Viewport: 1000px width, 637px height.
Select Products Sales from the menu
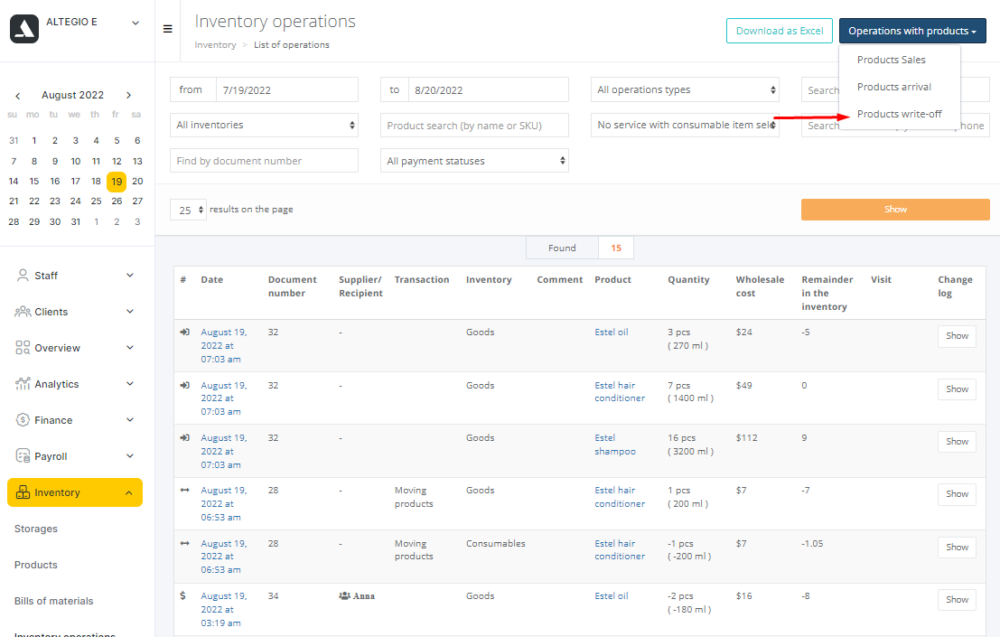pyautogui.click(x=891, y=60)
